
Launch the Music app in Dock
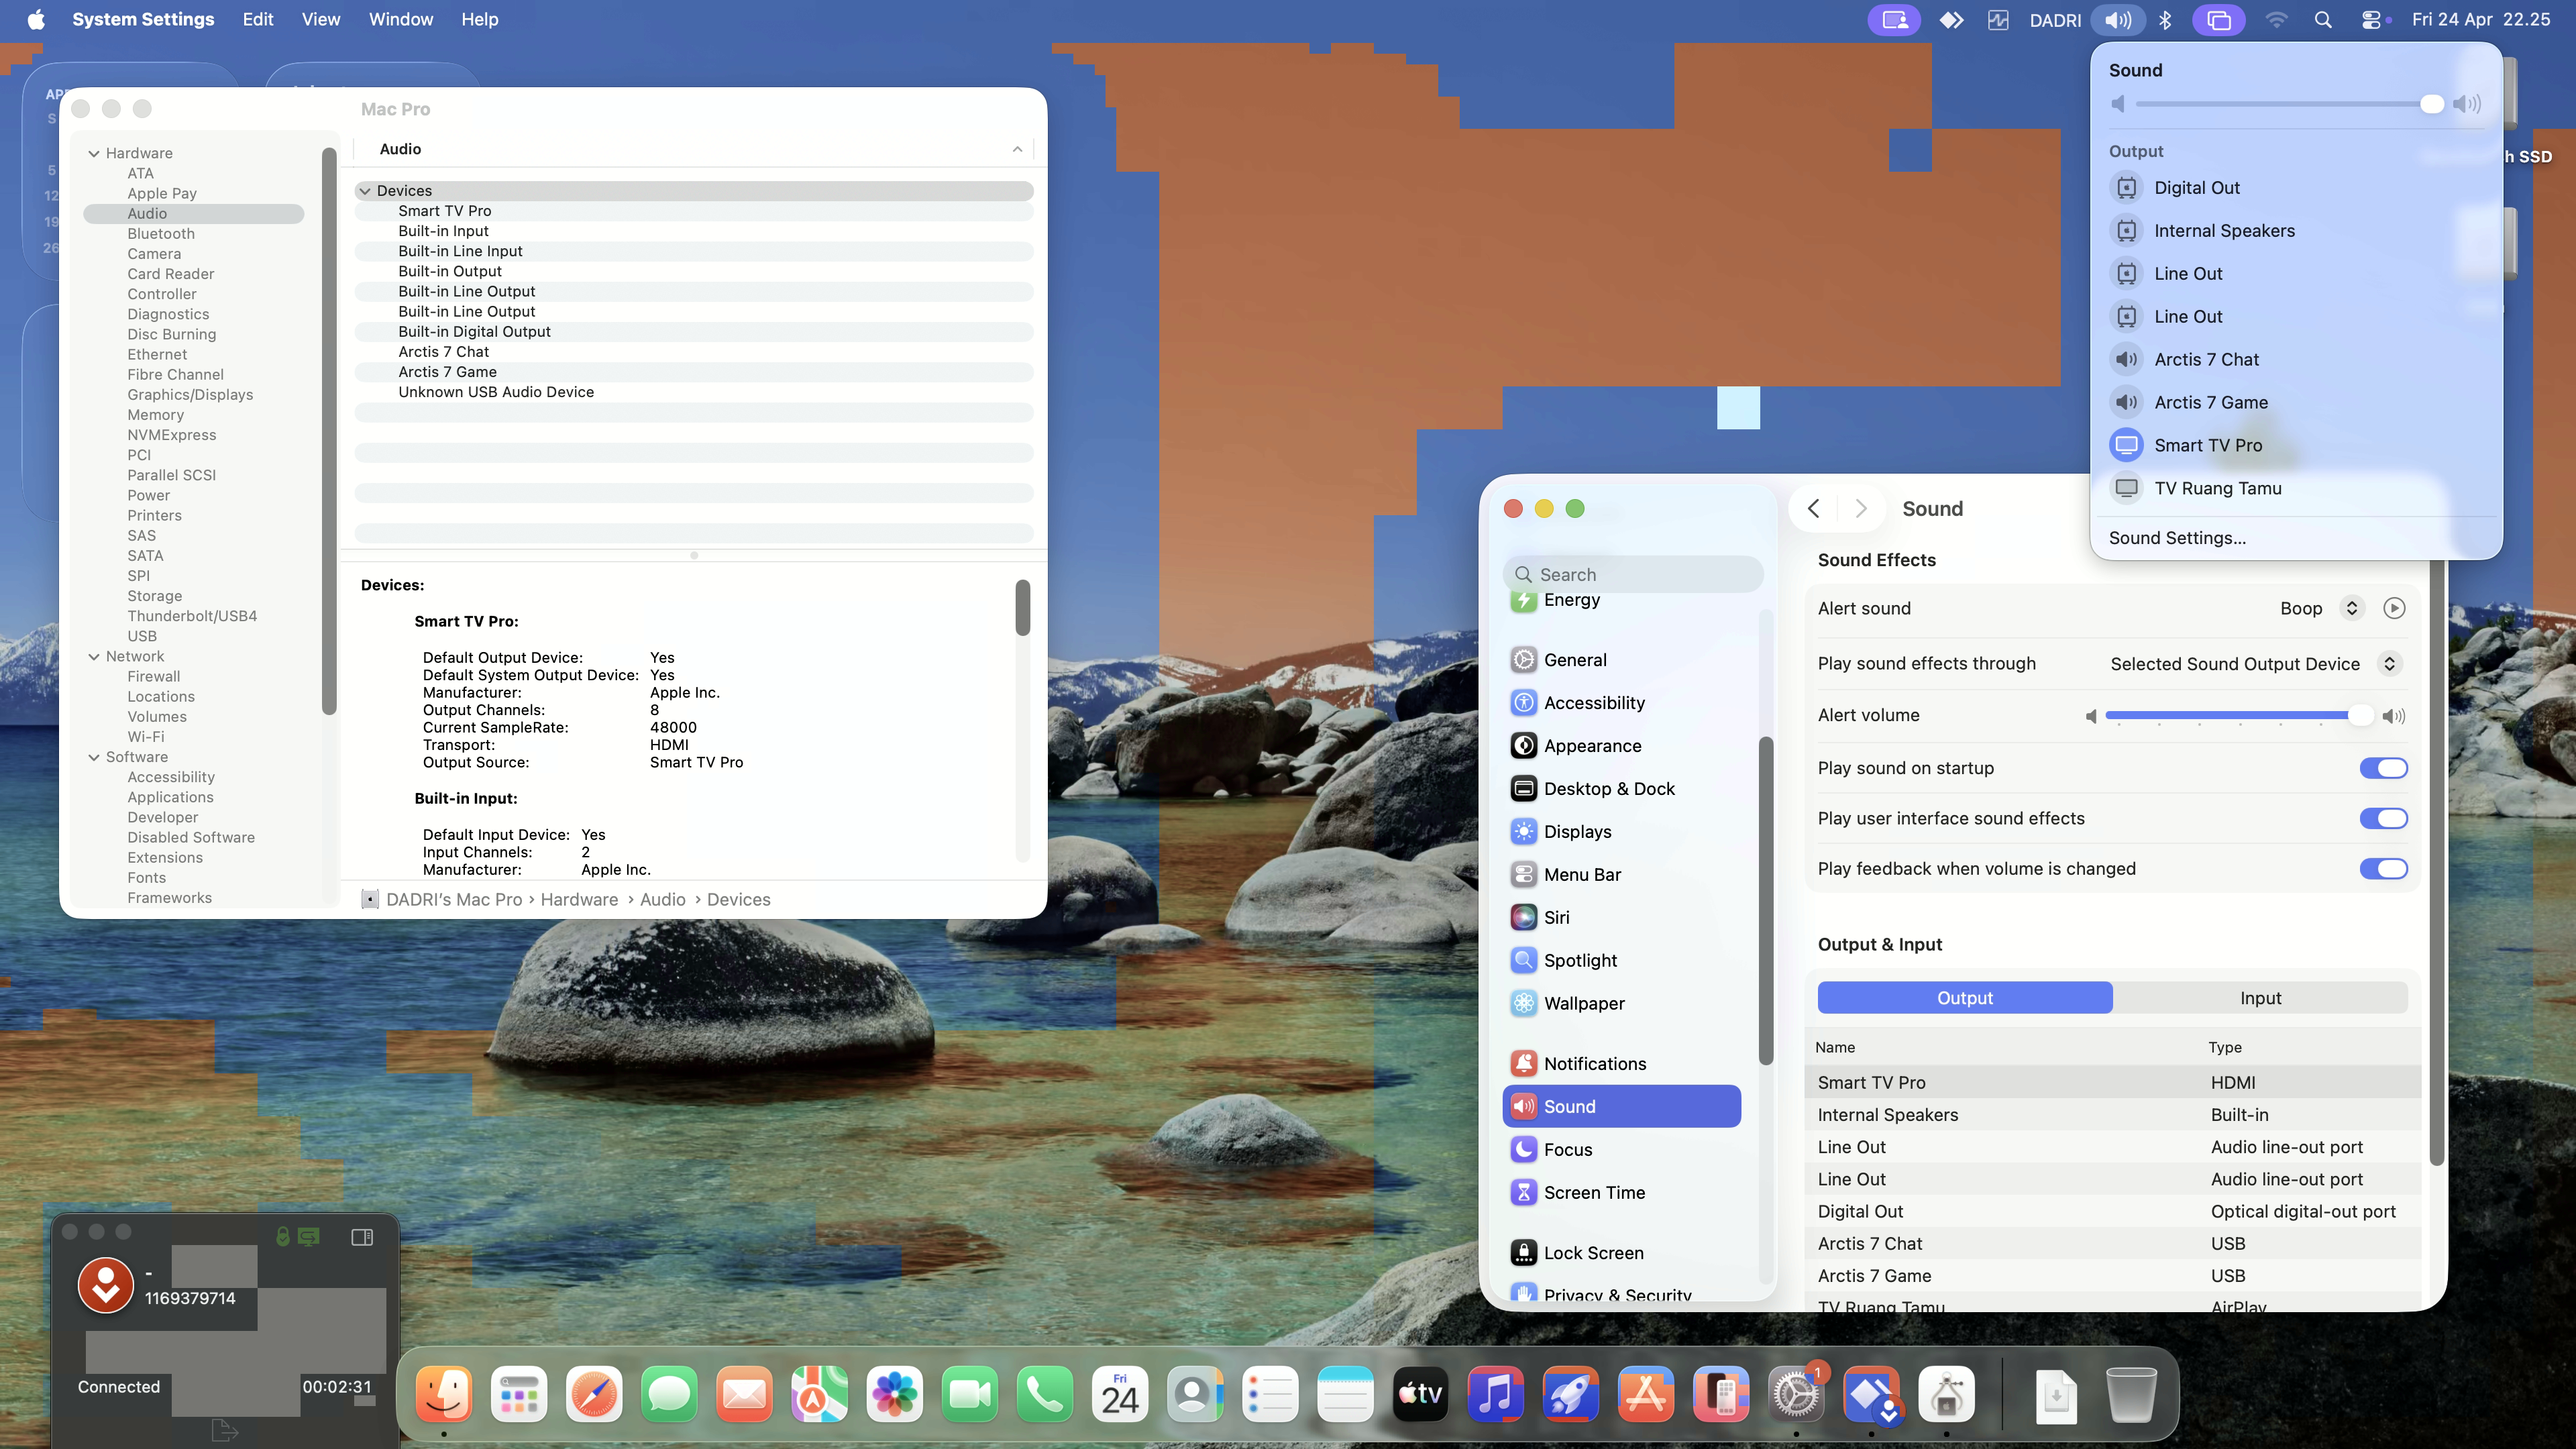pos(1495,1393)
